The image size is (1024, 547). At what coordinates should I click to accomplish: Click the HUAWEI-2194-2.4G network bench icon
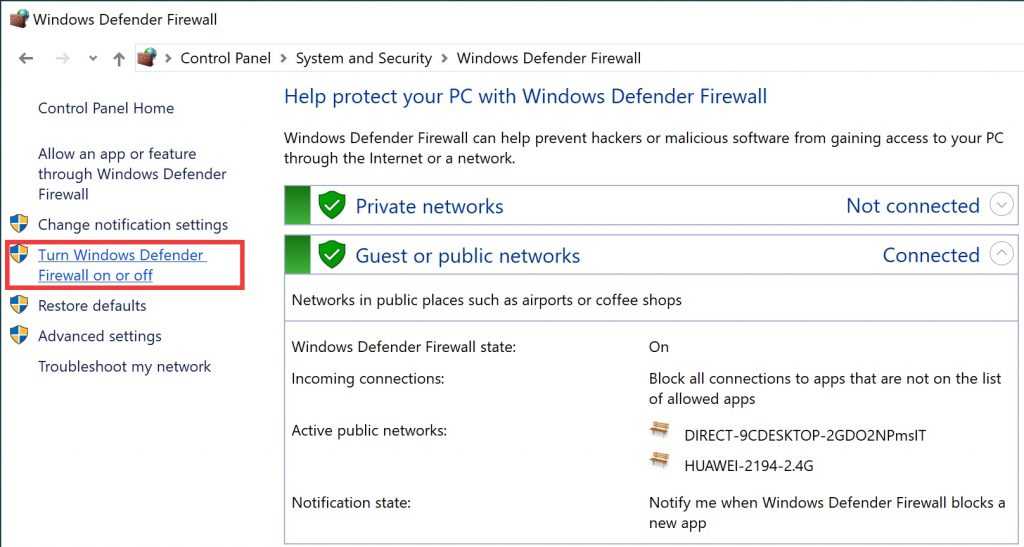pos(659,461)
